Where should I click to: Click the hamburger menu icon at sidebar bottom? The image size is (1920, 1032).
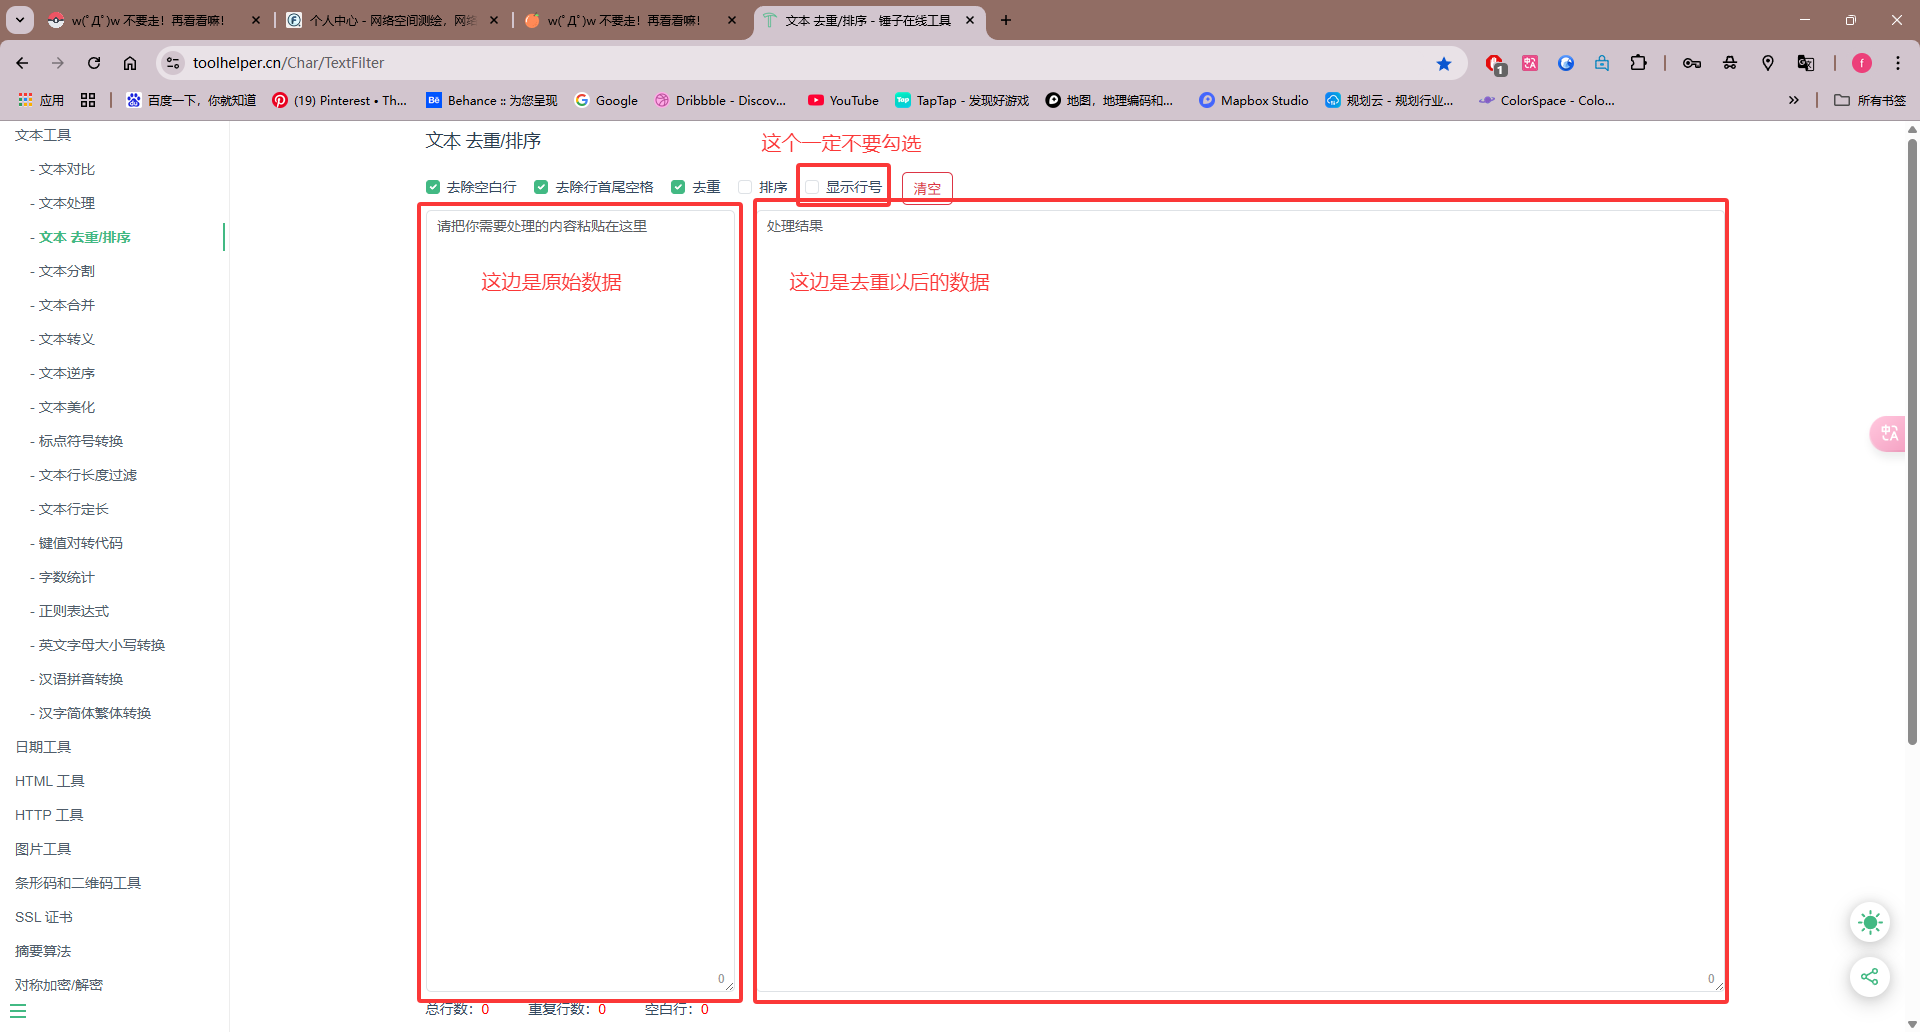[18, 1011]
